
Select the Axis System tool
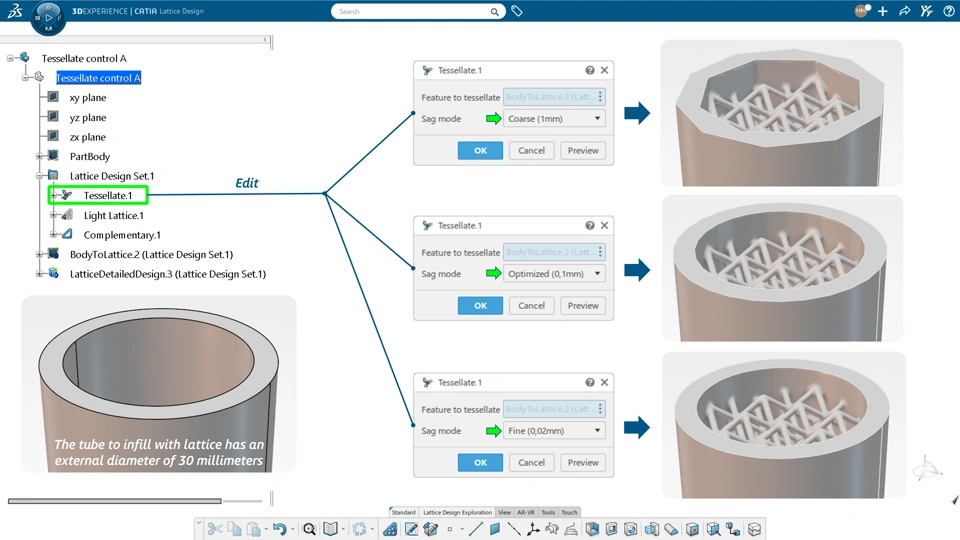[x=533, y=529]
